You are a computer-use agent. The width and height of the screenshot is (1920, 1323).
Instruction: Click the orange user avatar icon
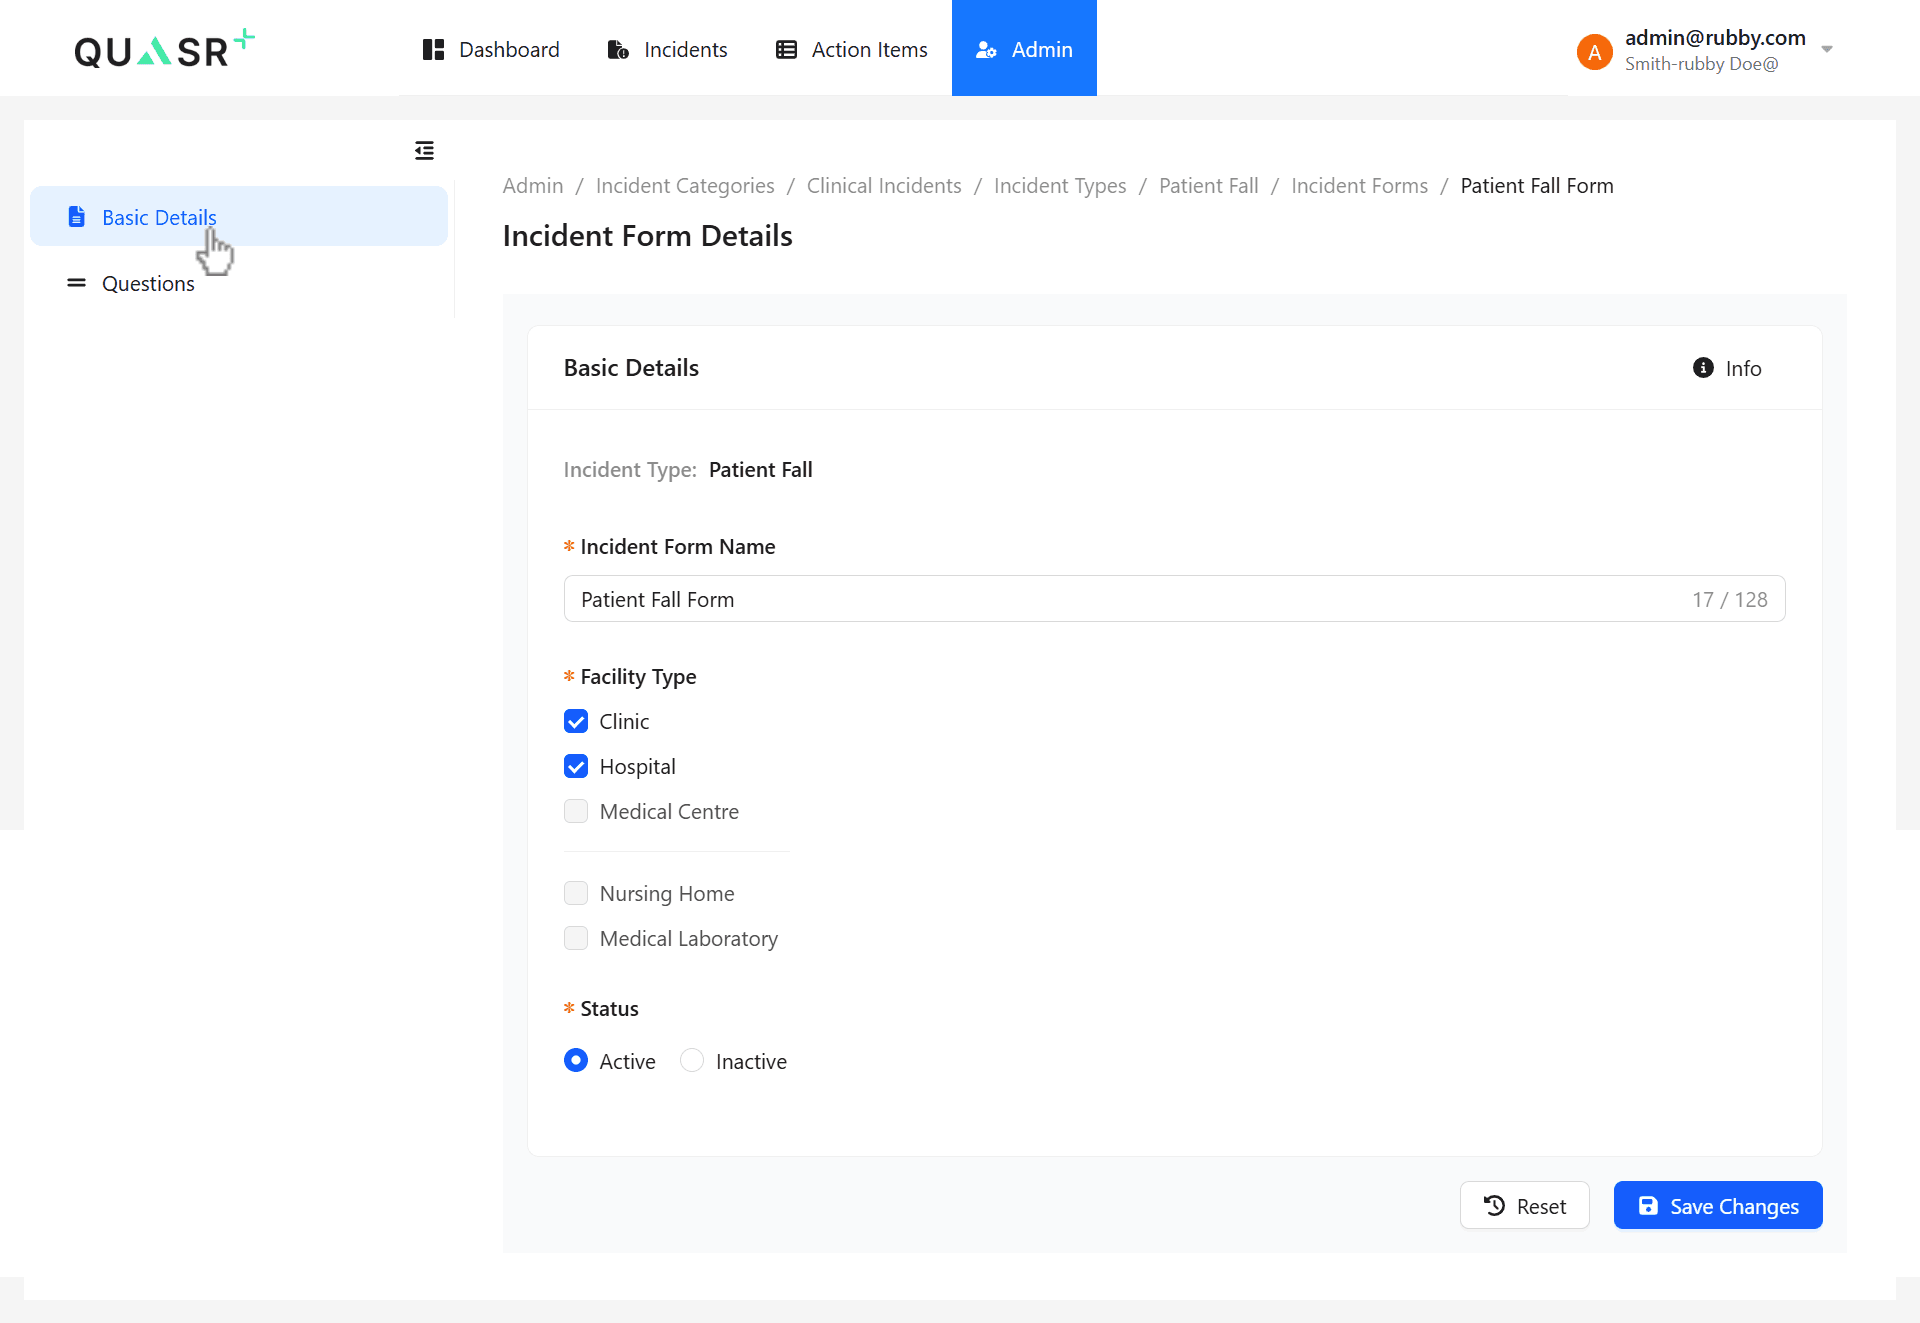pos(1594,51)
